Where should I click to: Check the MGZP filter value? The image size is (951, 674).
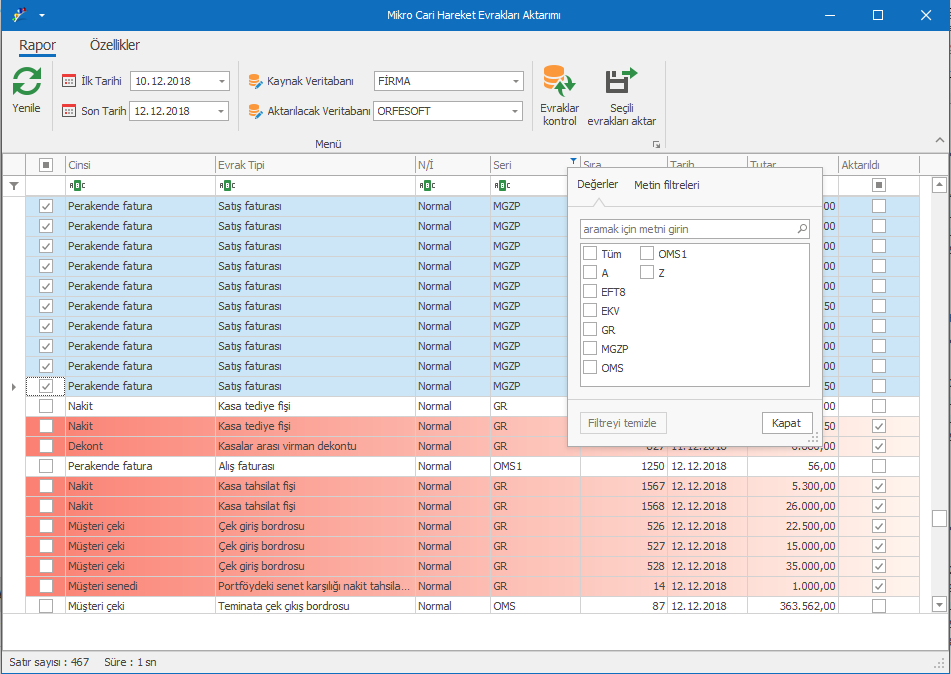coord(590,349)
